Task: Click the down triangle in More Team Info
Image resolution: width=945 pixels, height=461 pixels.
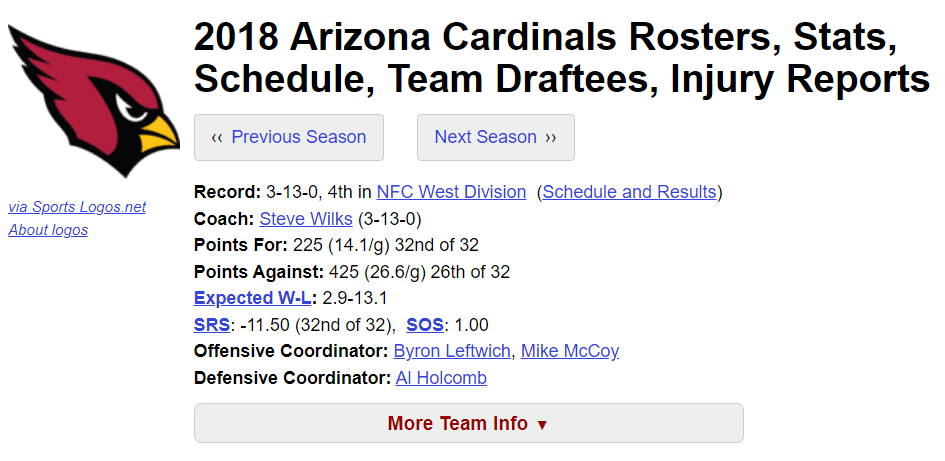Action: click(x=542, y=425)
